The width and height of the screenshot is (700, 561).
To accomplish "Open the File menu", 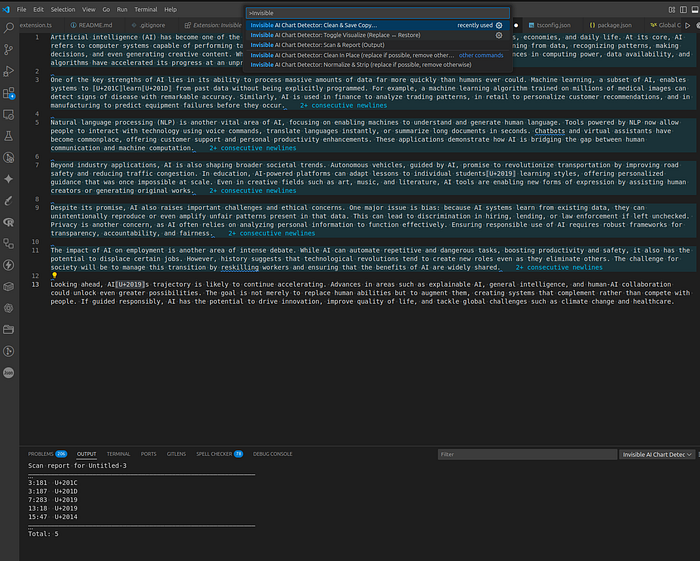I will pos(21,9).
